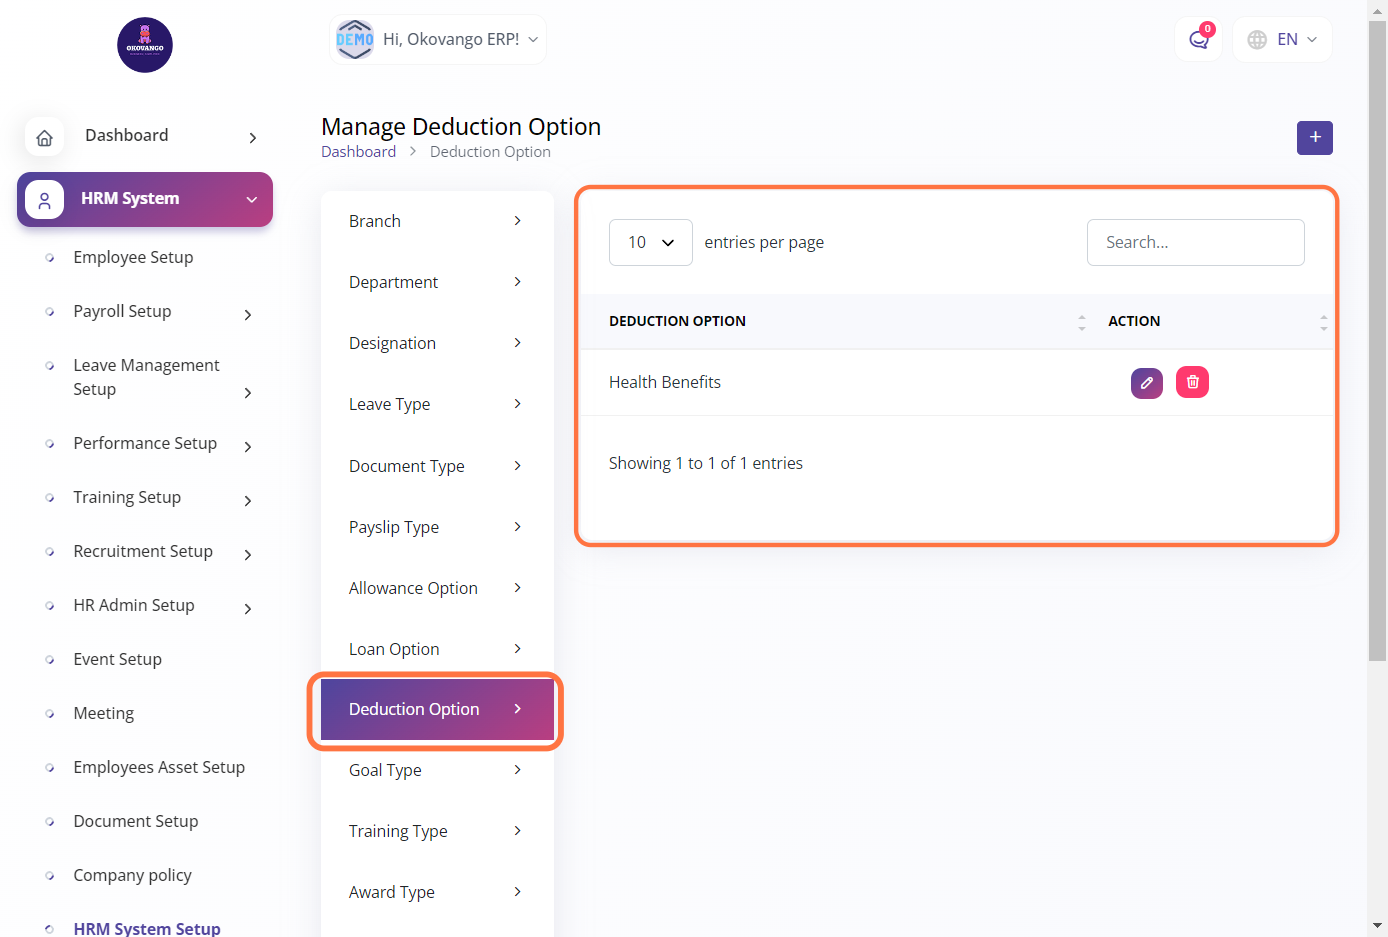Click the Dashboard breadcrumb link

358,152
